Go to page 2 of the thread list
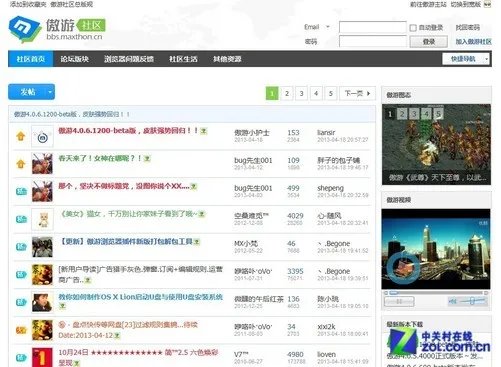Screen dimensions: 501x367 point(287,93)
